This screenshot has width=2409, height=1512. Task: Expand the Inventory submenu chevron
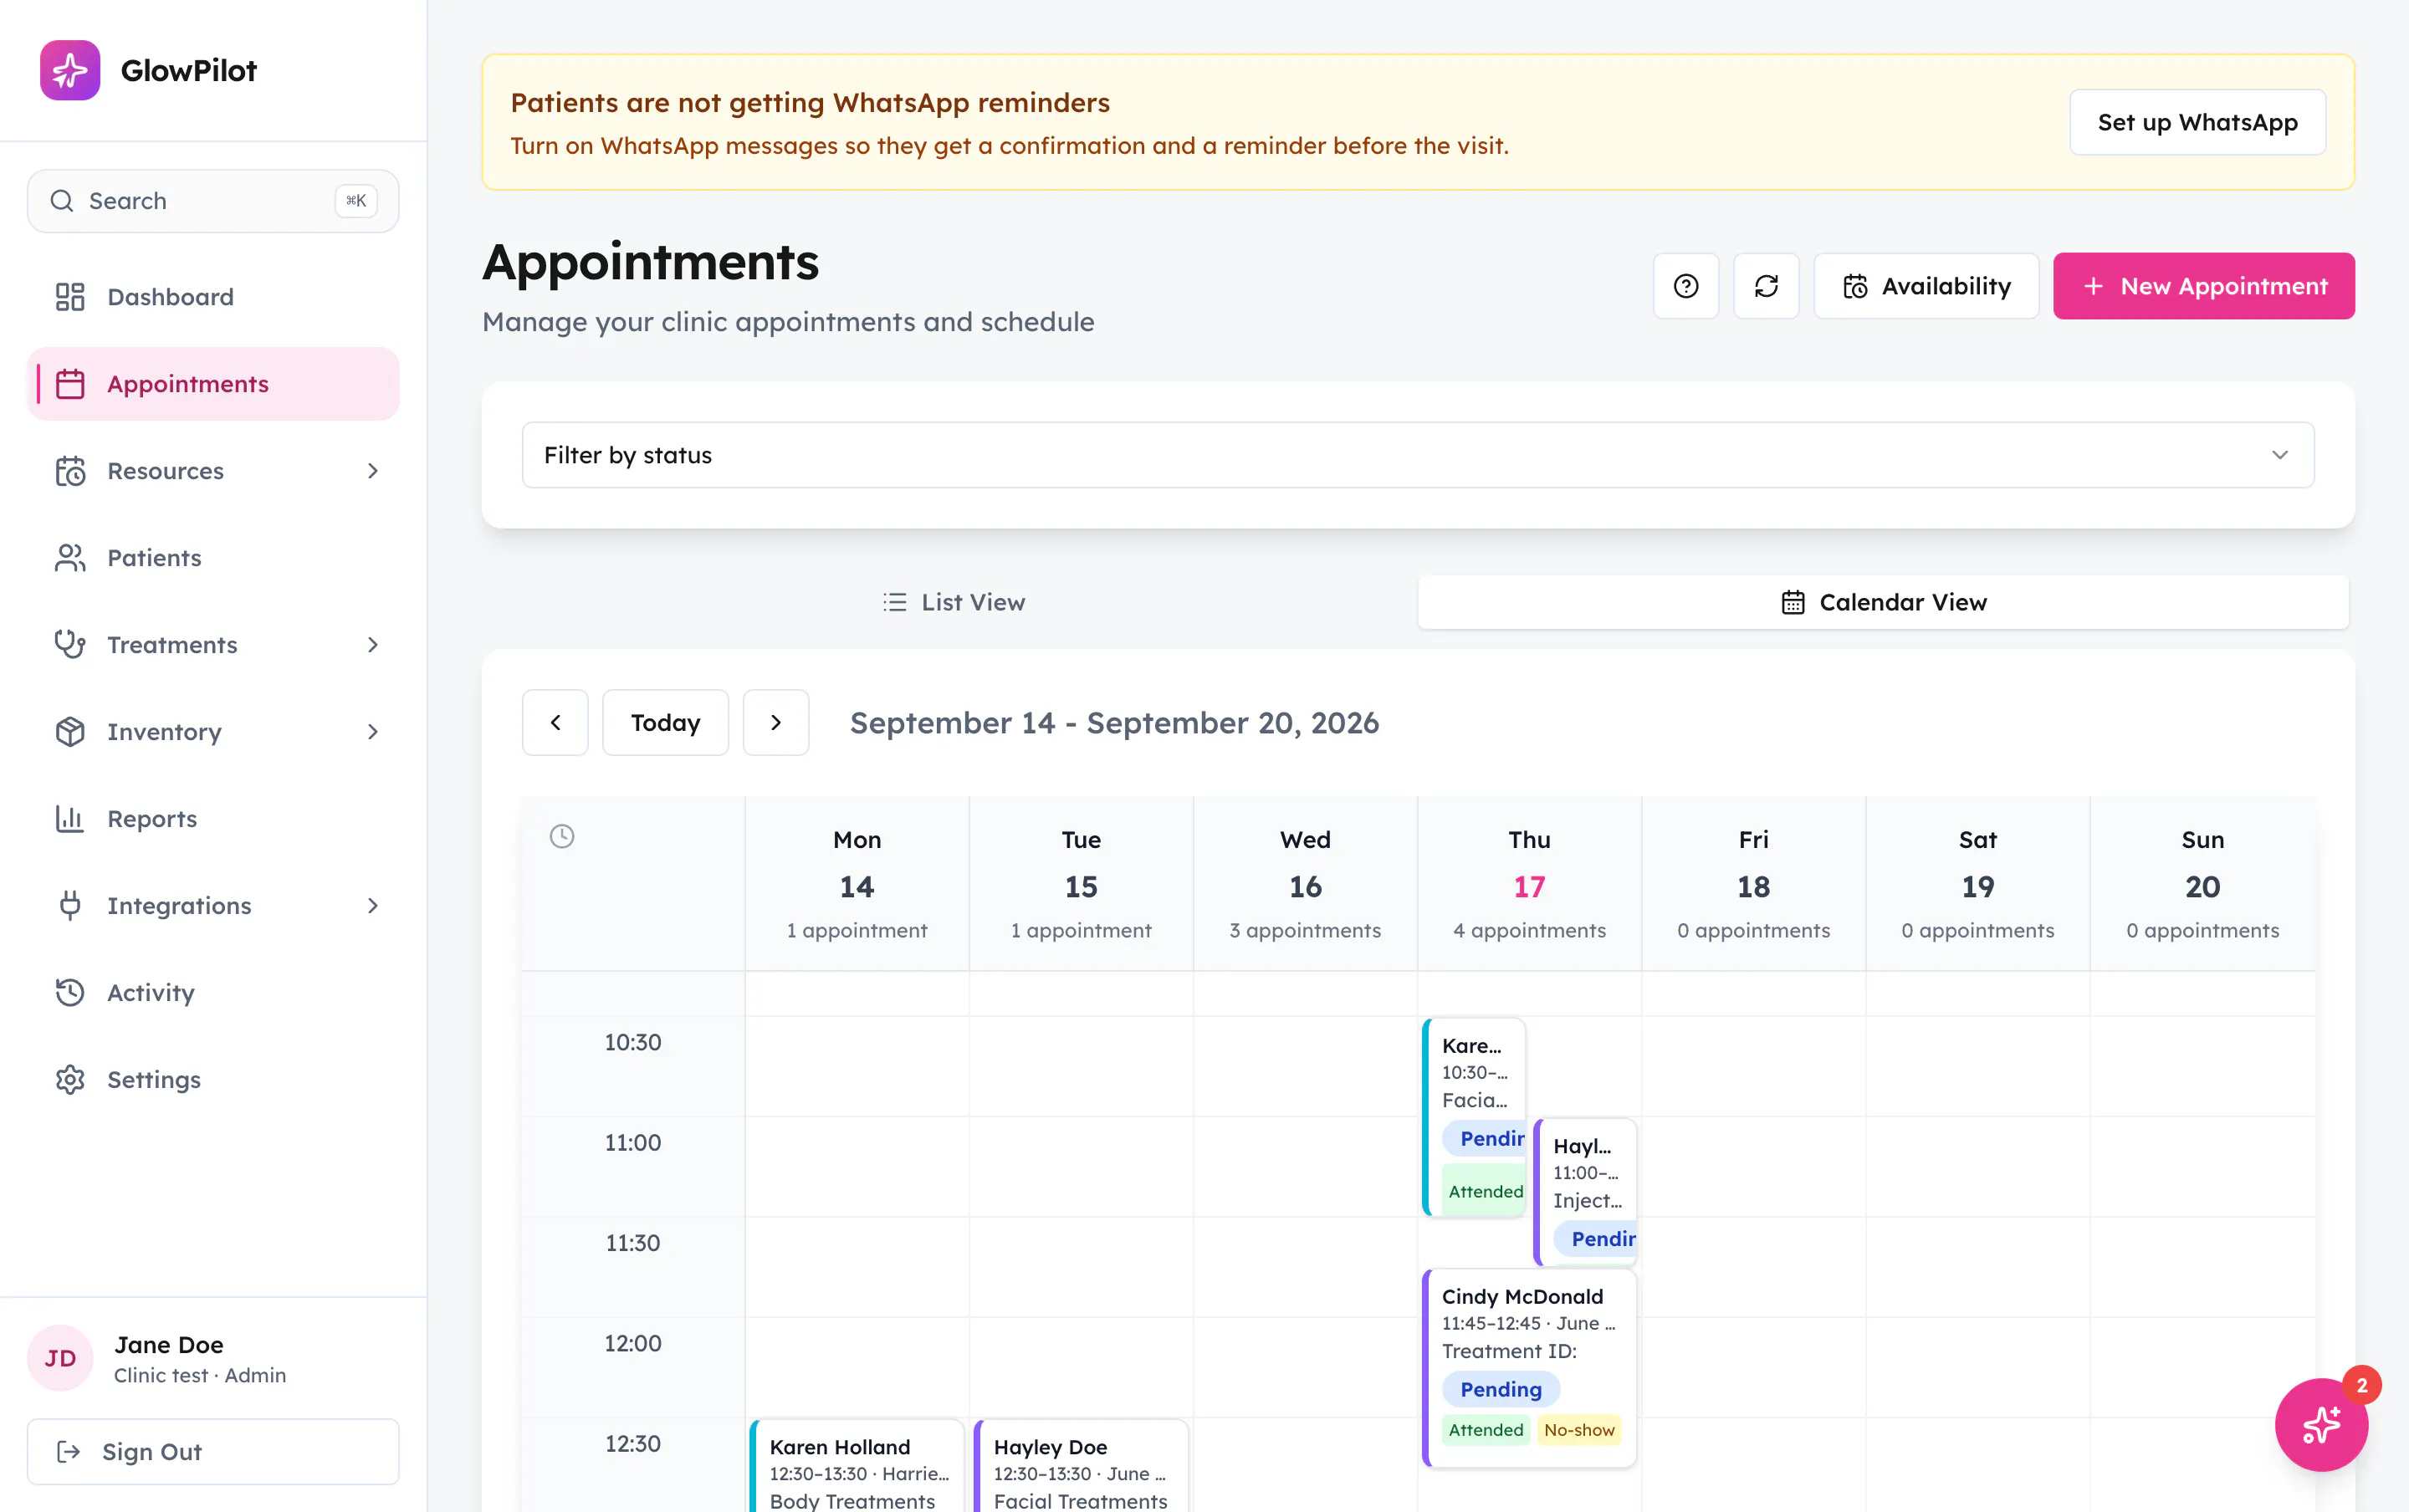(373, 732)
